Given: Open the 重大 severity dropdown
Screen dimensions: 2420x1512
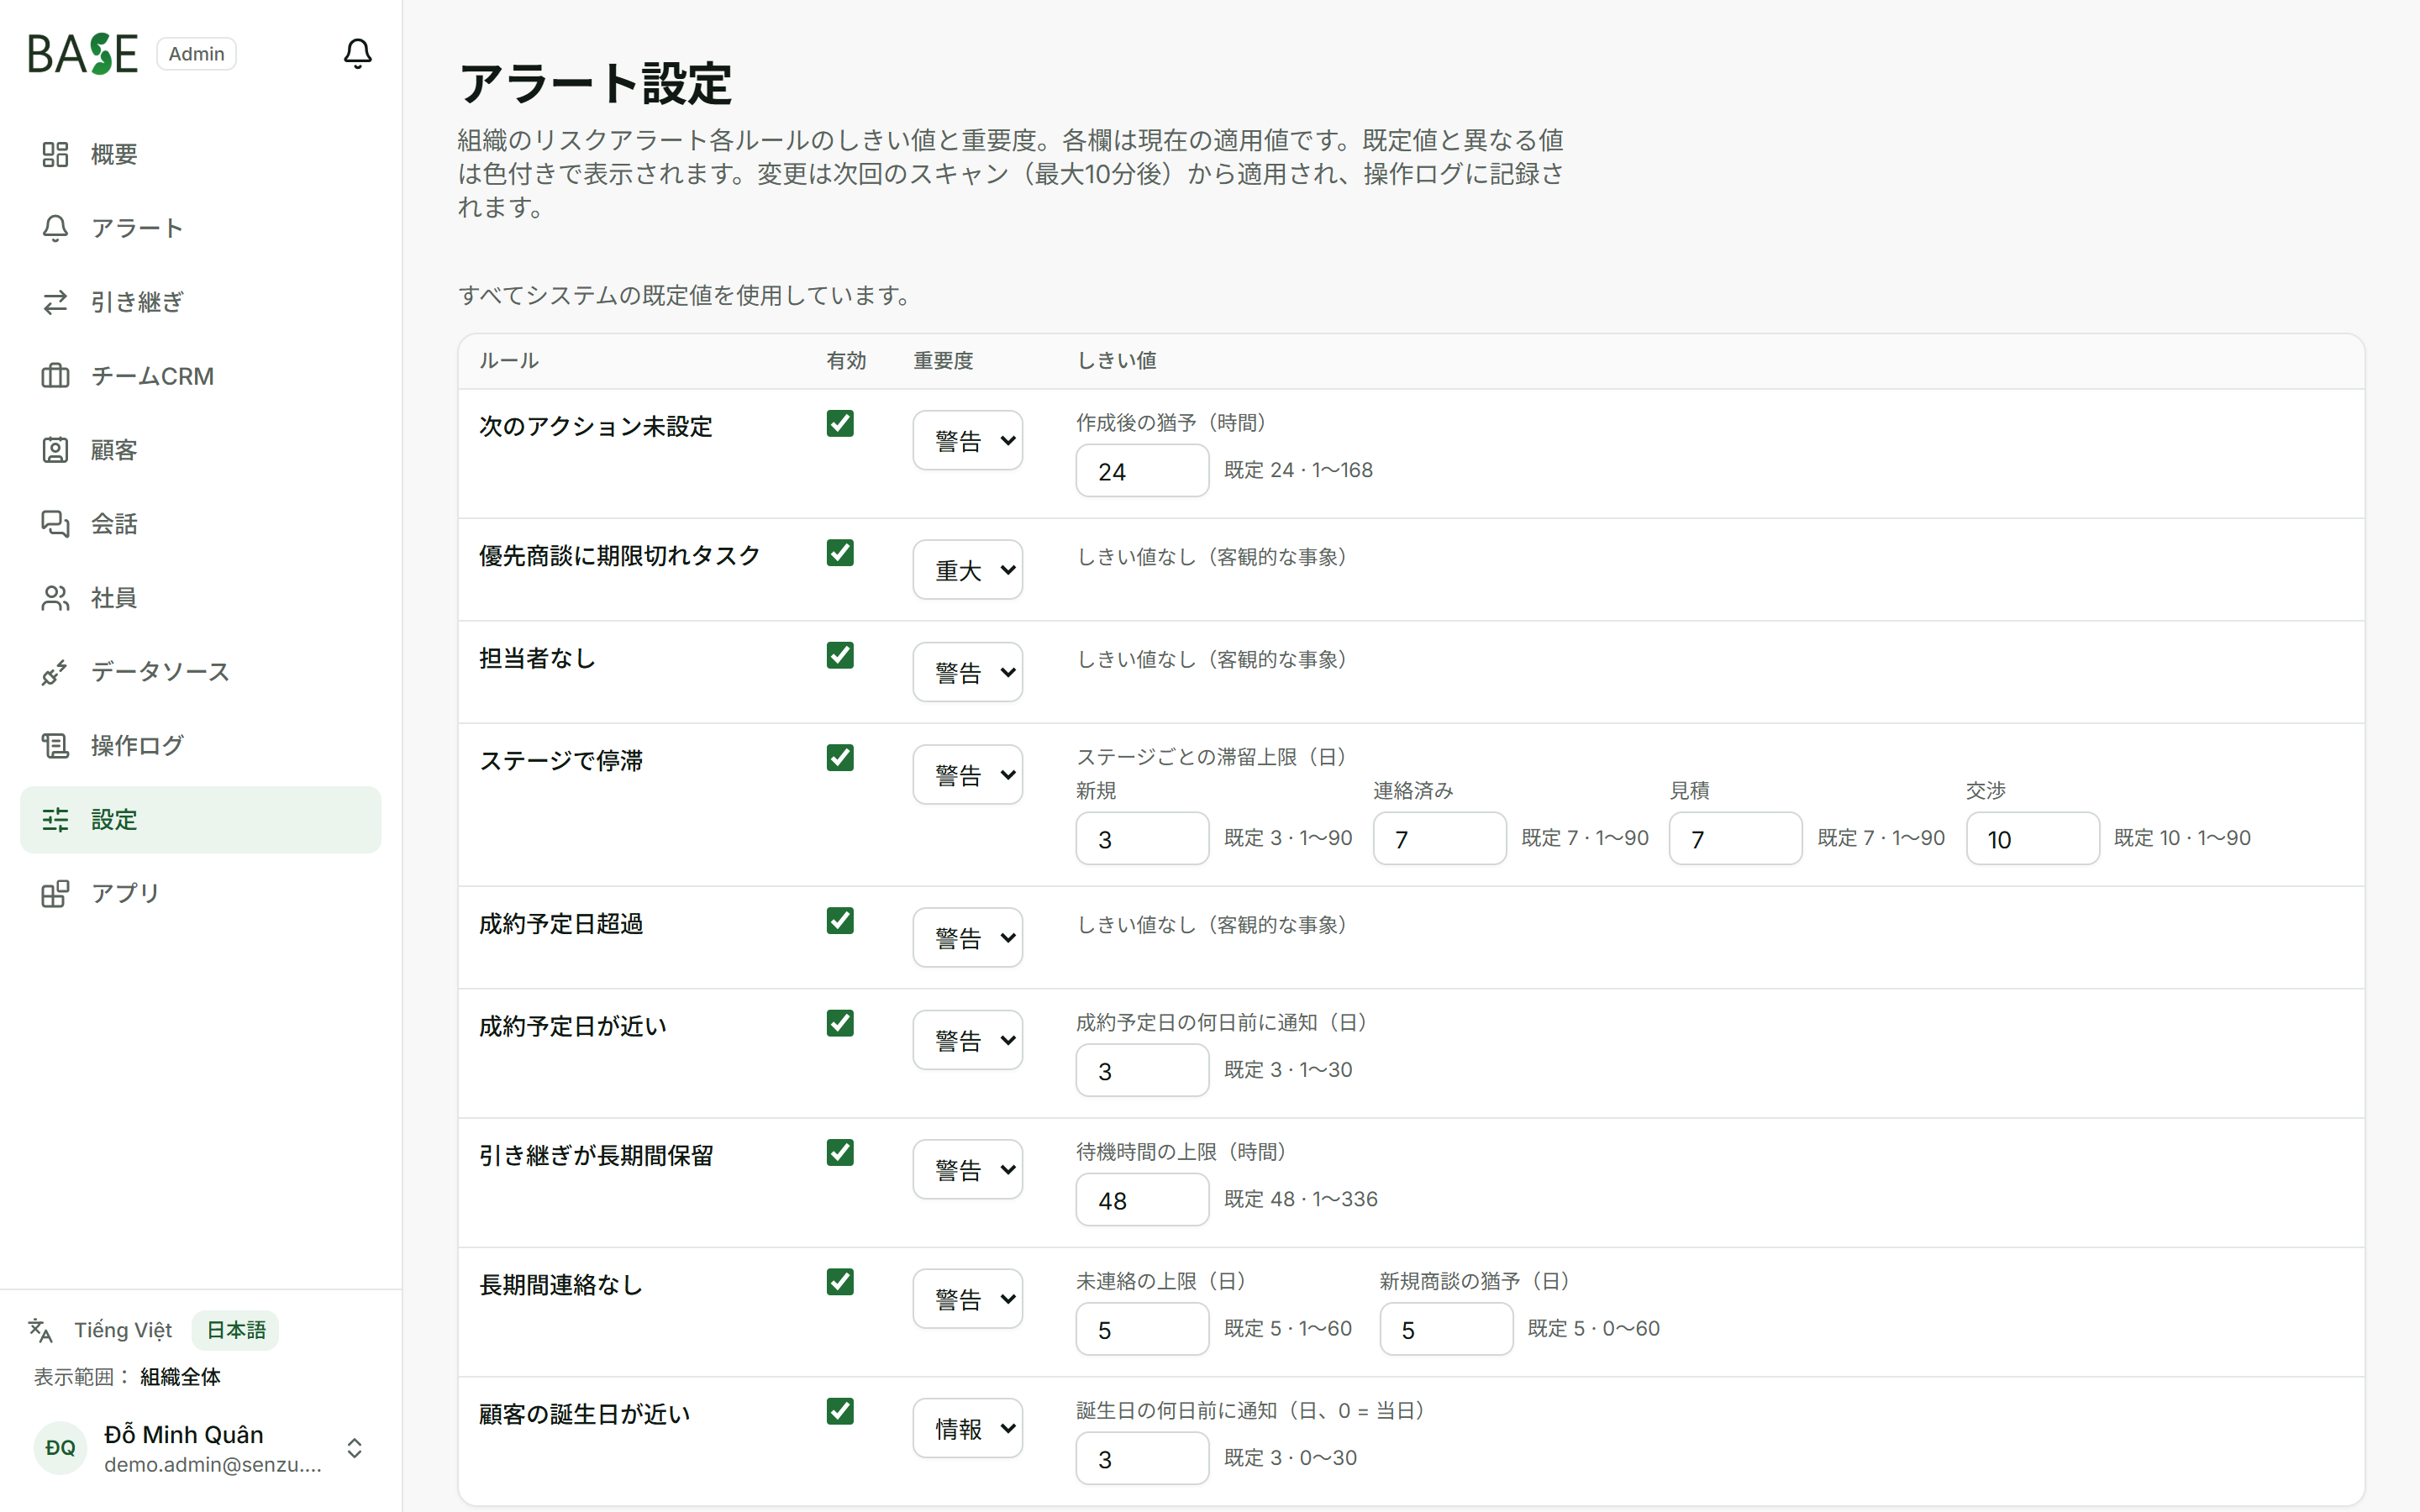Looking at the screenshot, I should tap(967, 570).
